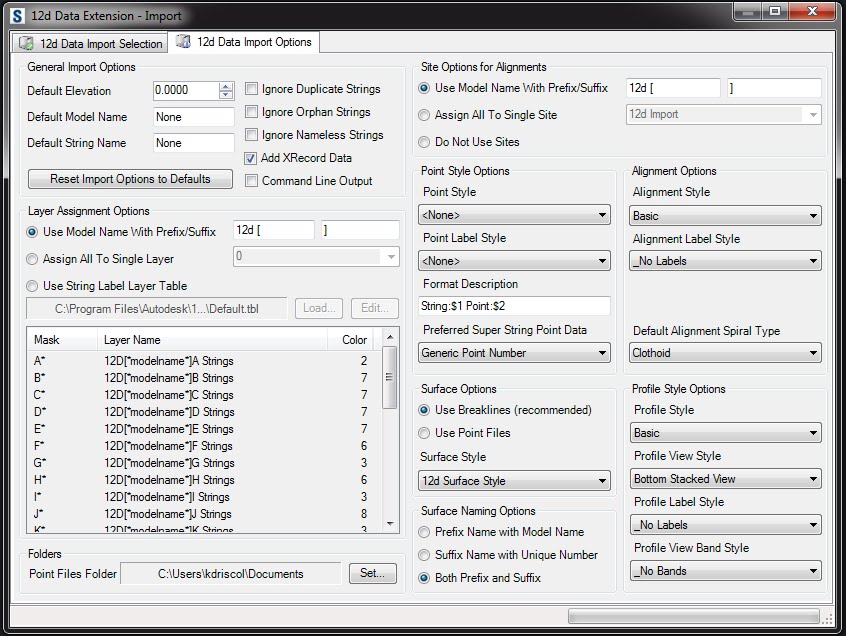Click the layer table scrollbar thumb

(x=390, y=377)
